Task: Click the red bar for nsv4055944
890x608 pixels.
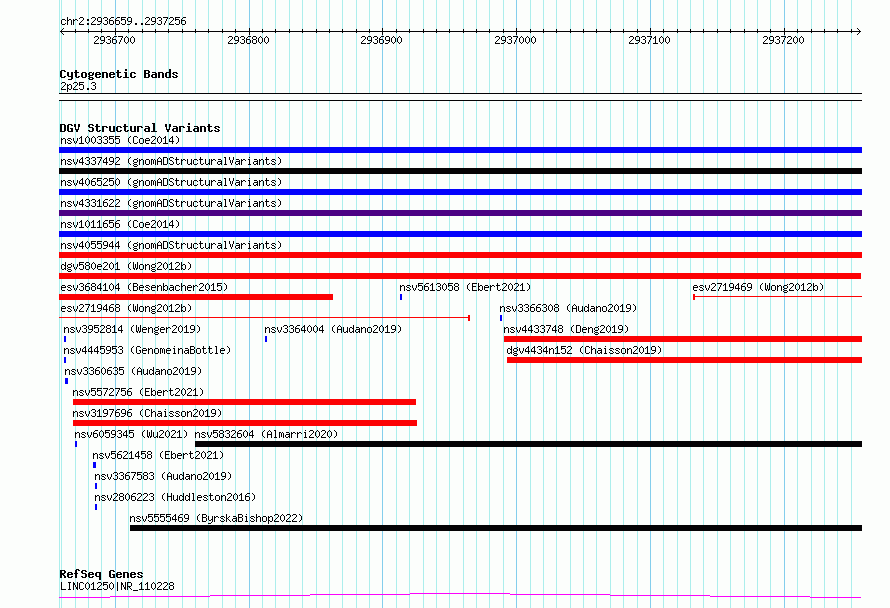Action: [x=460, y=255]
